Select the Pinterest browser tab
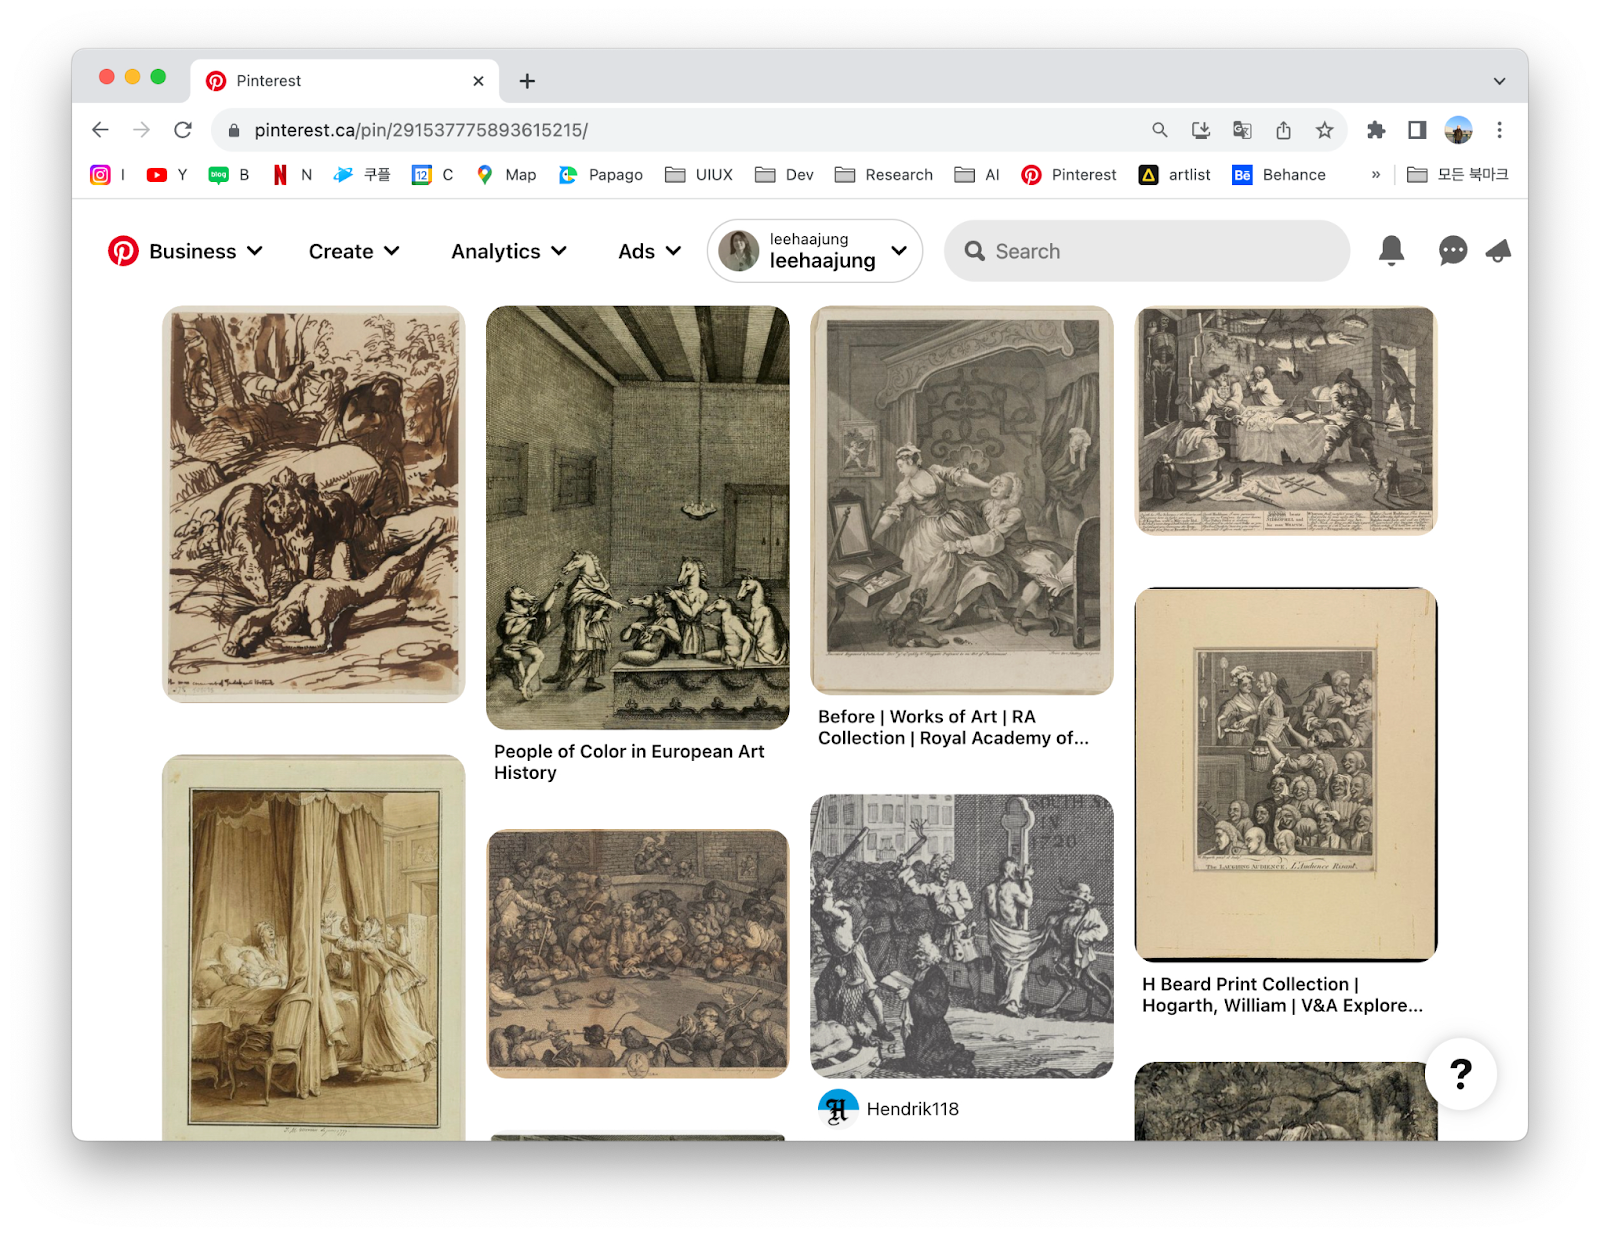1600x1236 pixels. click(345, 81)
